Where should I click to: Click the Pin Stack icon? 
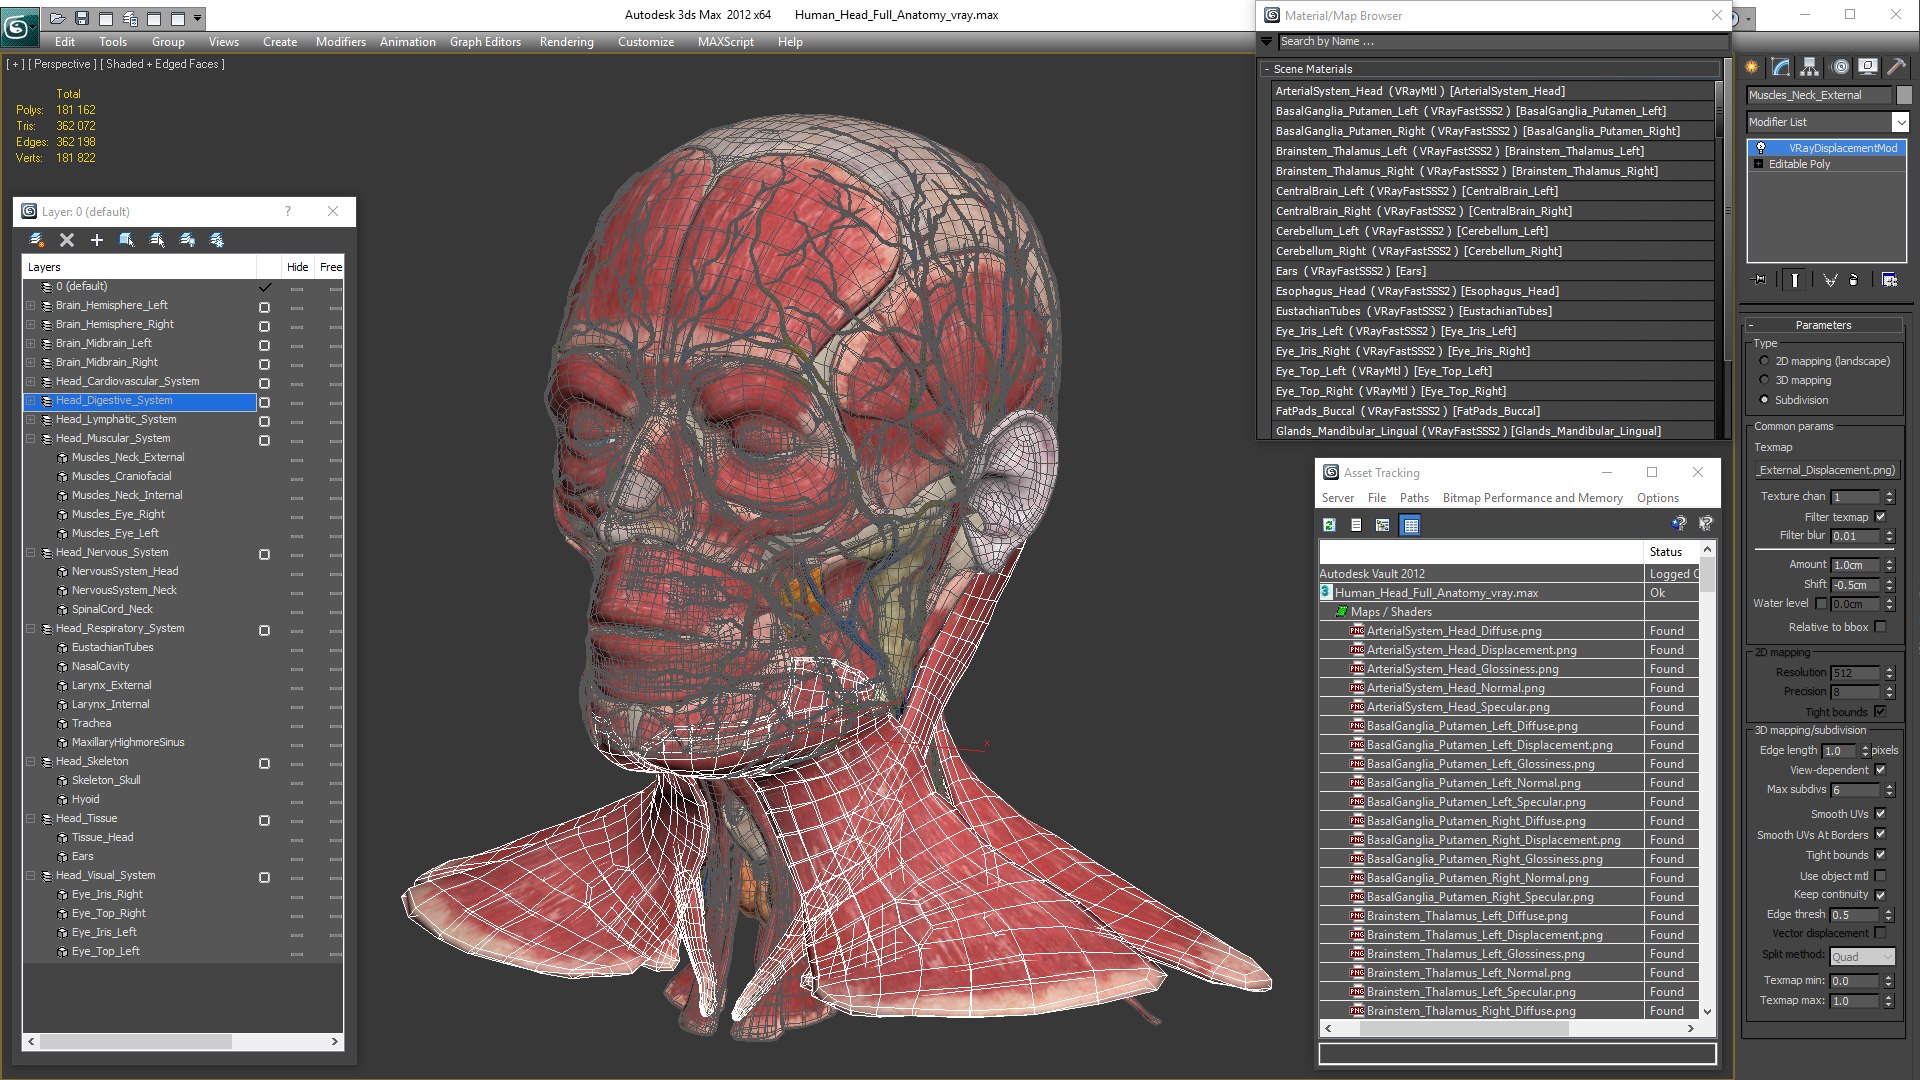click(1761, 280)
